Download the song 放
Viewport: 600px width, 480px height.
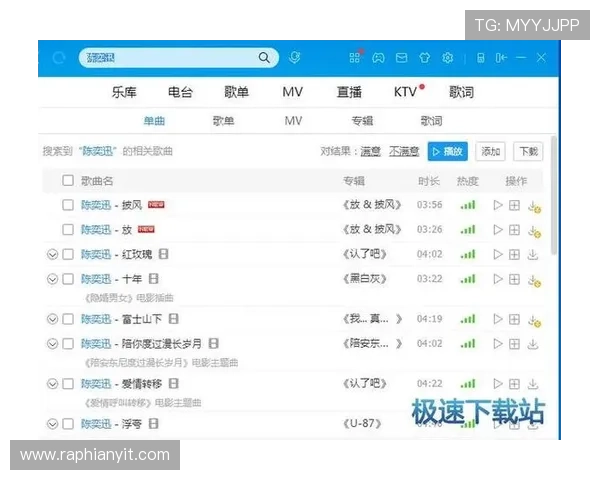click(534, 231)
